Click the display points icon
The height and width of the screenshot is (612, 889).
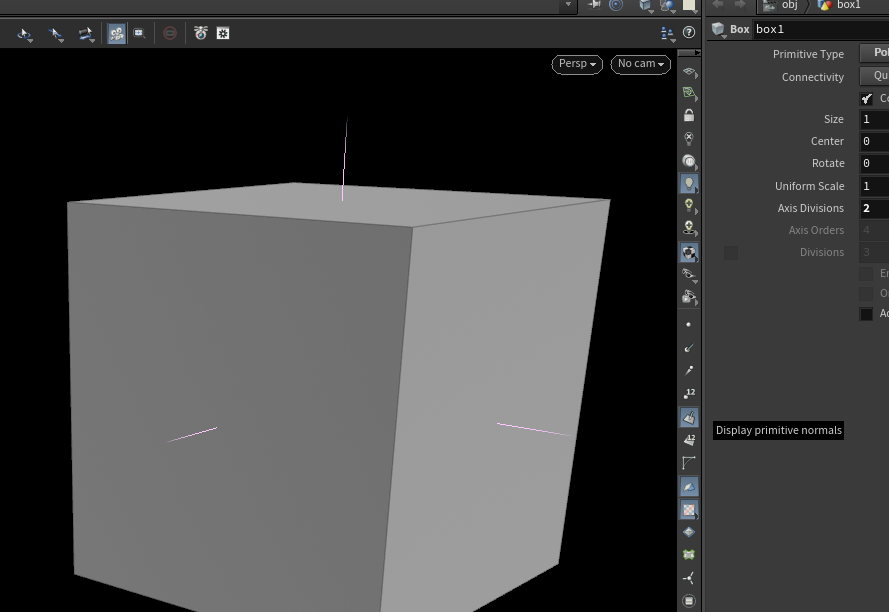click(689, 324)
